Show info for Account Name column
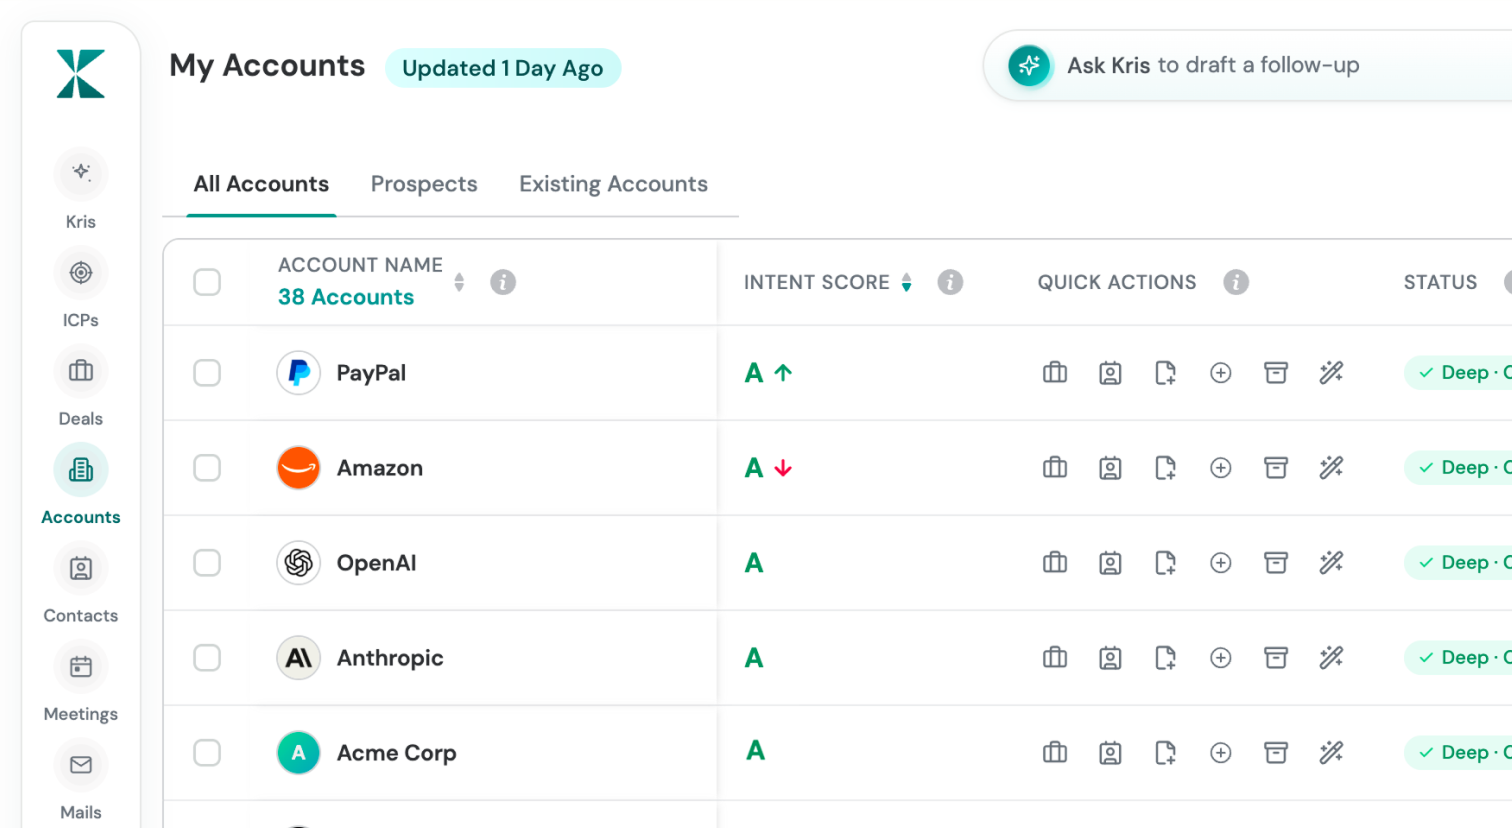The image size is (1512, 828). click(503, 282)
